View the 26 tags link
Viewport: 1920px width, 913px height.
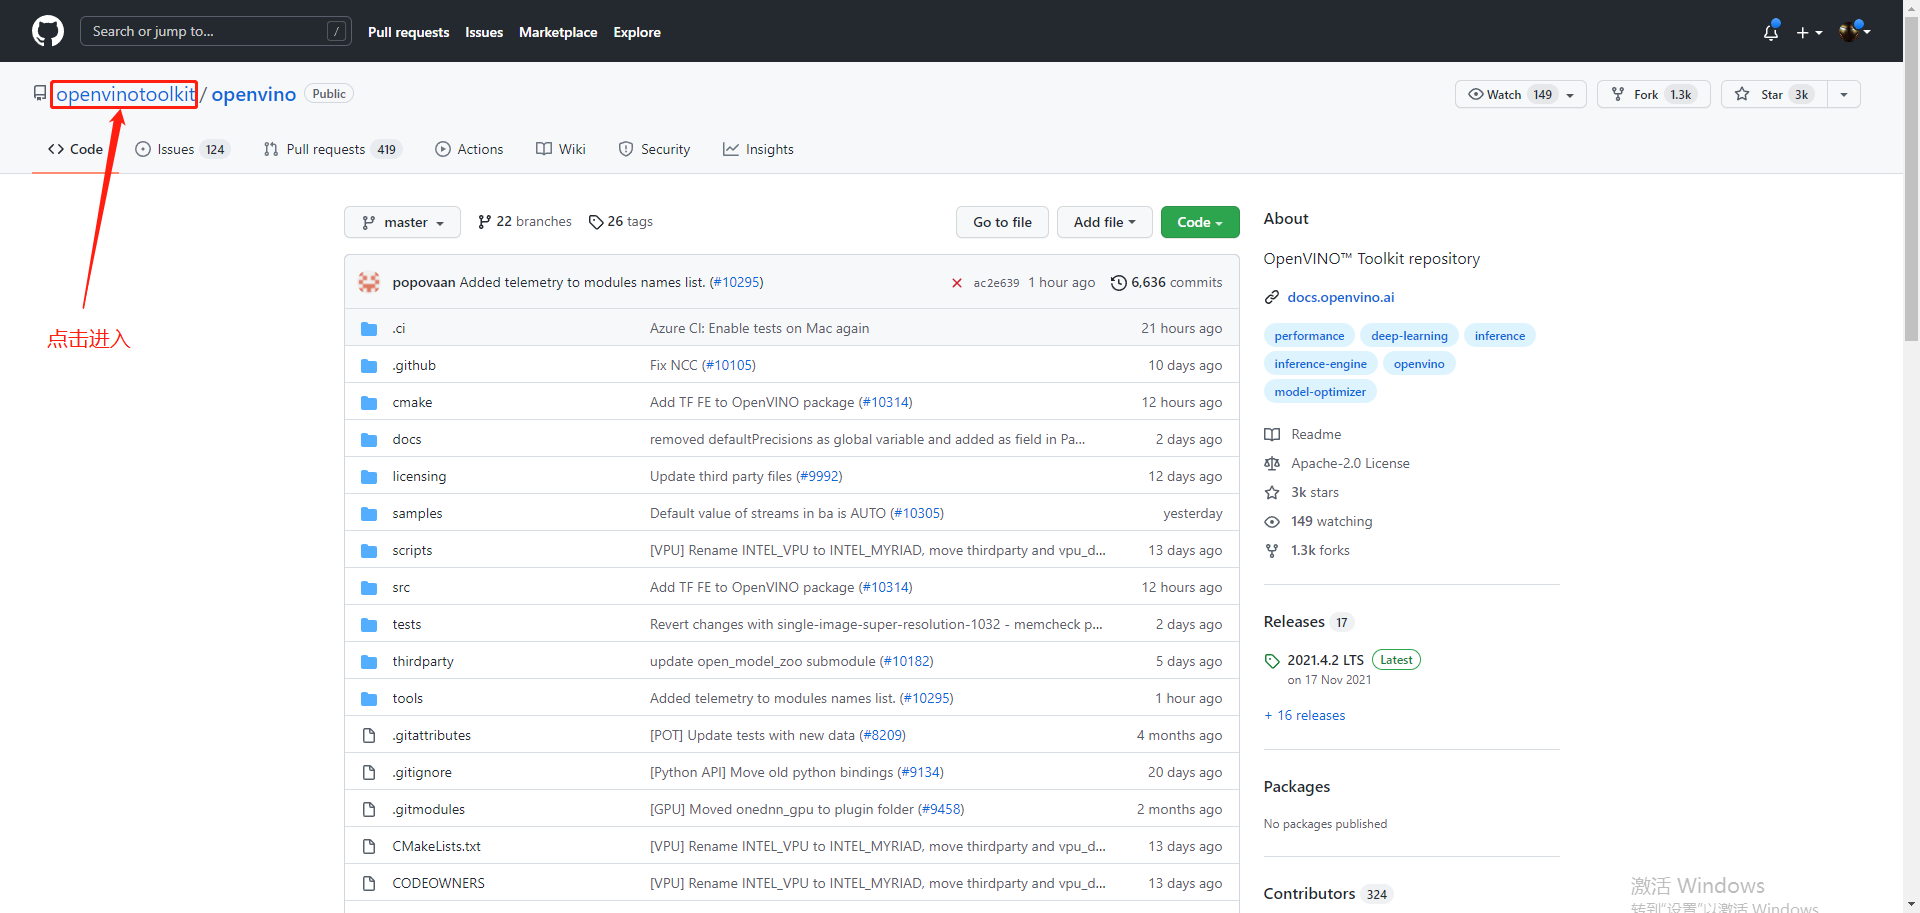coord(621,221)
